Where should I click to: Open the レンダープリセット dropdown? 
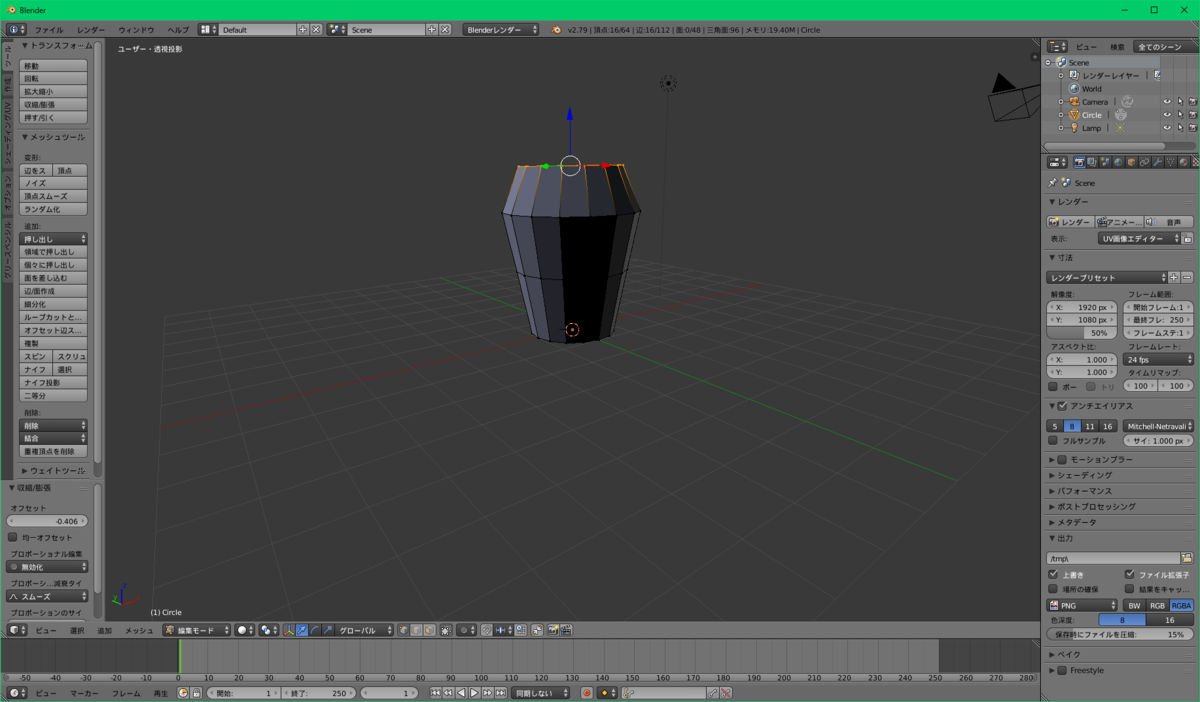coord(1106,277)
